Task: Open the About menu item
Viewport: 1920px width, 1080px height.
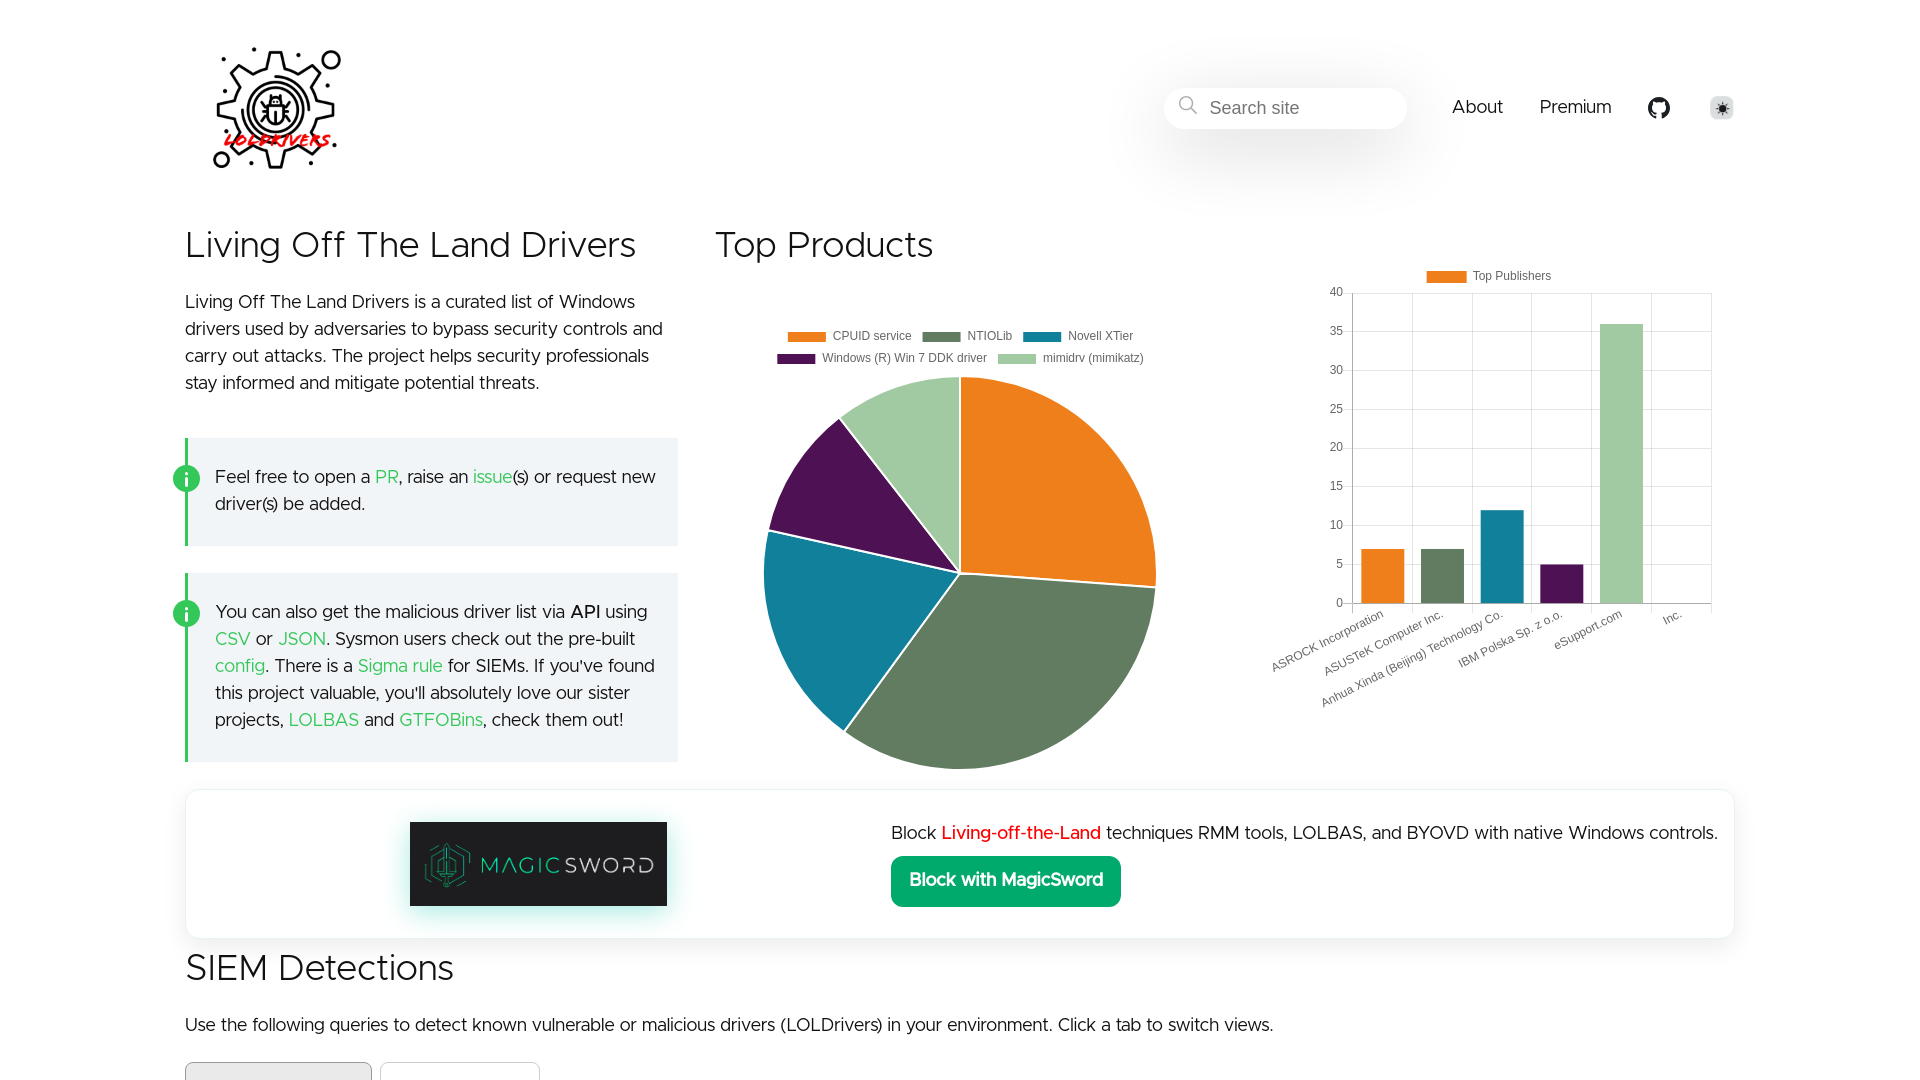Action: 1477,107
